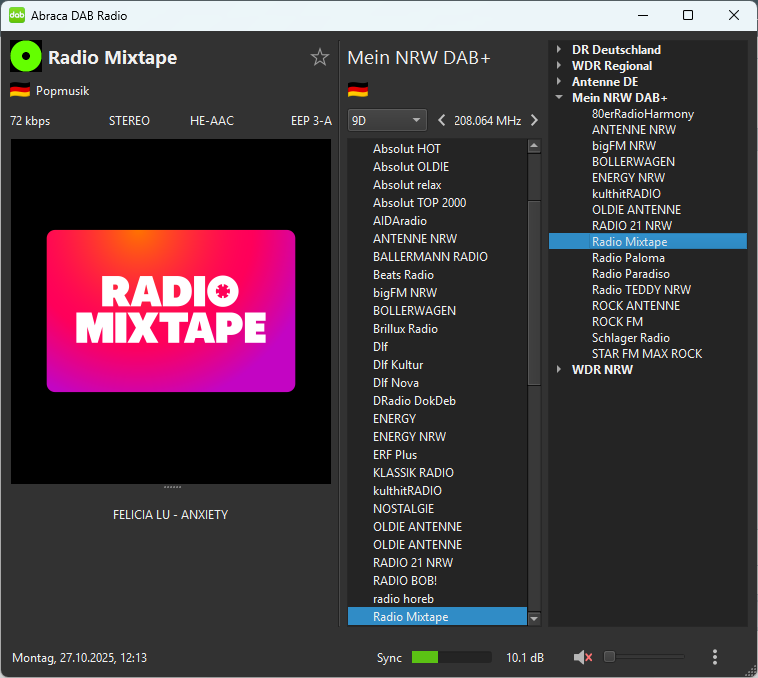Screen dimensions: 758x678
Task: Select Radio Paloma in ensemble tree
Action: (628, 258)
